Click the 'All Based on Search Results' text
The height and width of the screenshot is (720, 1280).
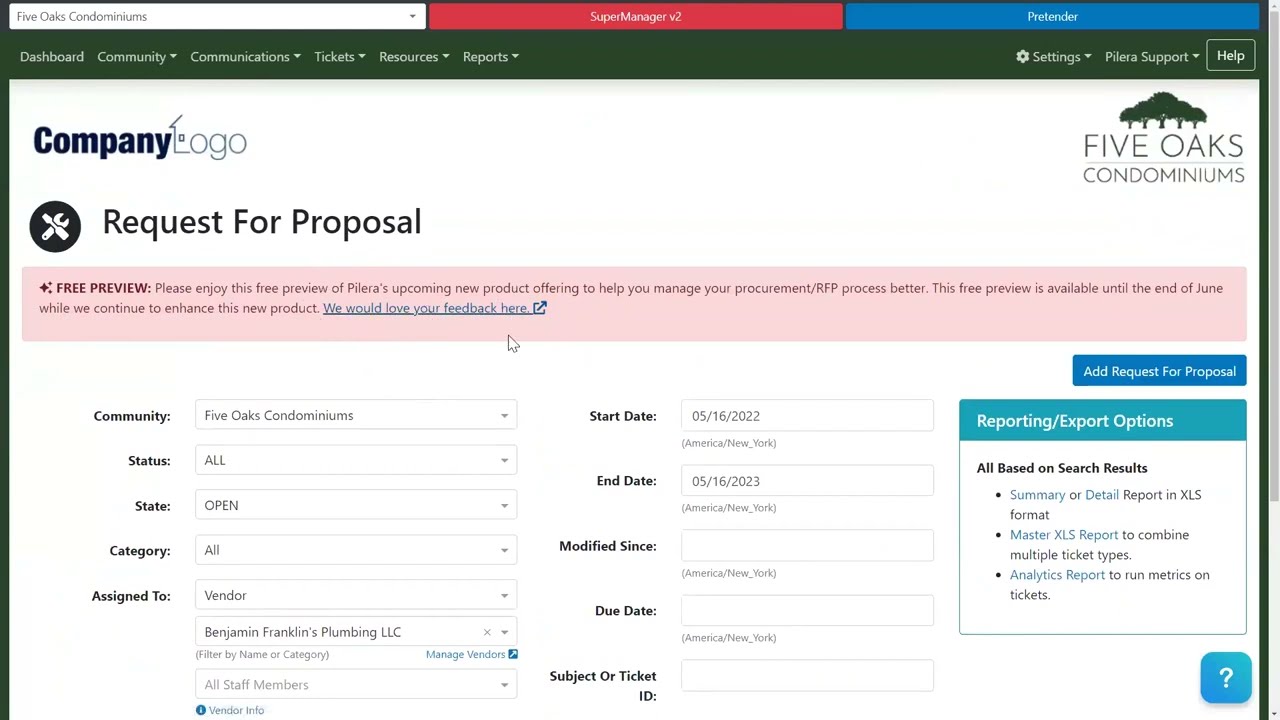(x=1062, y=468)
